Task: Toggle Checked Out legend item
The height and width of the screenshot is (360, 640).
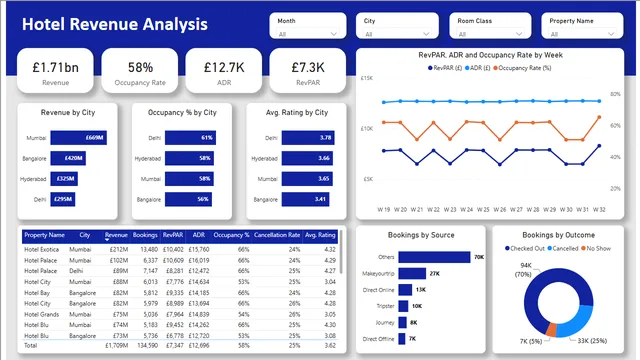Action: click(524, 248)
